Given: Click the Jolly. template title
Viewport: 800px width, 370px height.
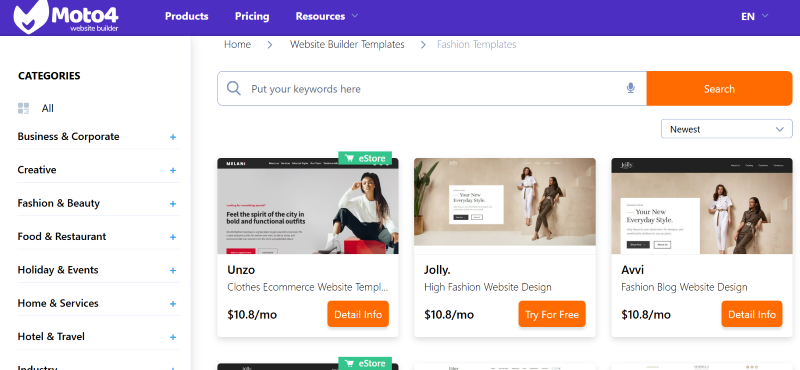Looking at the screenshot, I should point(437,269).
